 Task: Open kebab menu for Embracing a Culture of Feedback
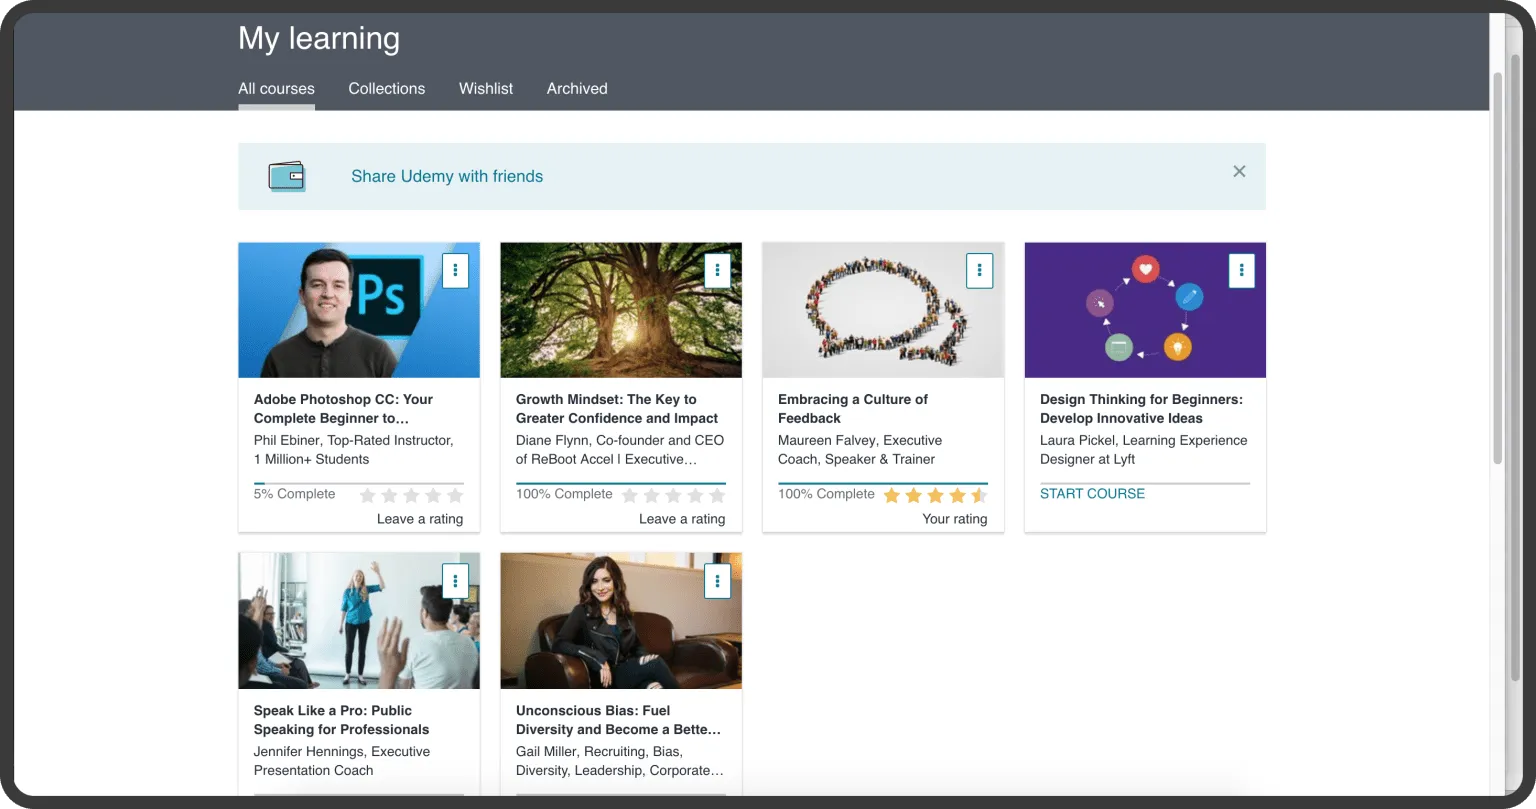[x=979, y=270]
